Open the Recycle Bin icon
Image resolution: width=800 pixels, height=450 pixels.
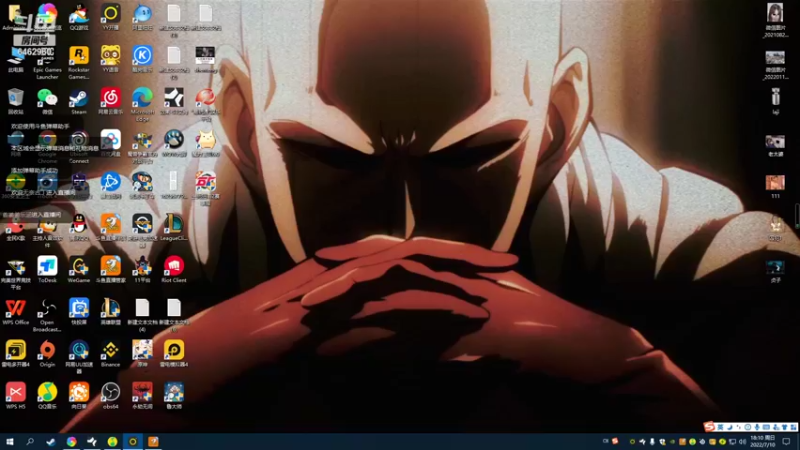coord(16,97)
